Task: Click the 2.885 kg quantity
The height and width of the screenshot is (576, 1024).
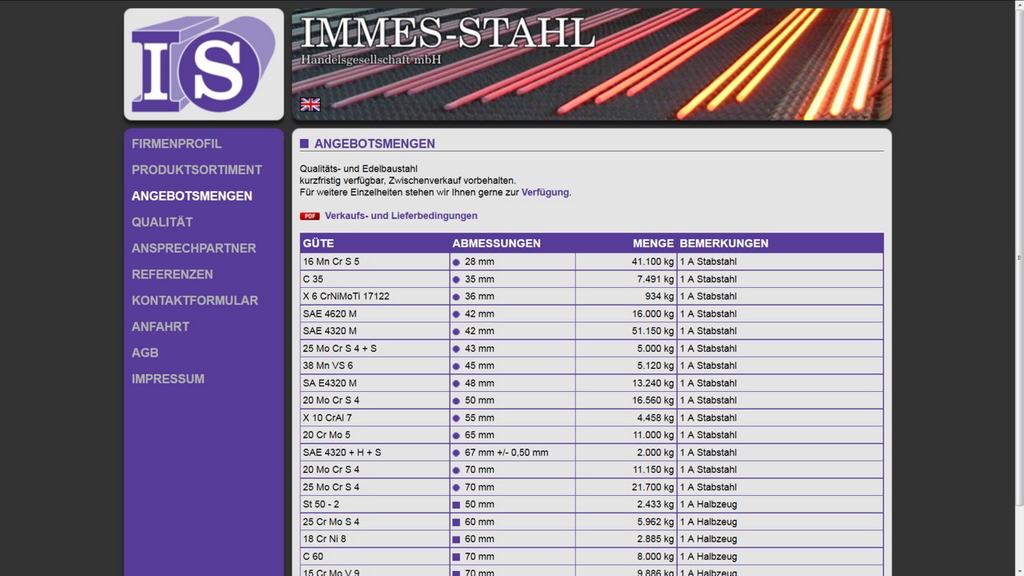Action: pyautogui.click(x=626, y=539)
